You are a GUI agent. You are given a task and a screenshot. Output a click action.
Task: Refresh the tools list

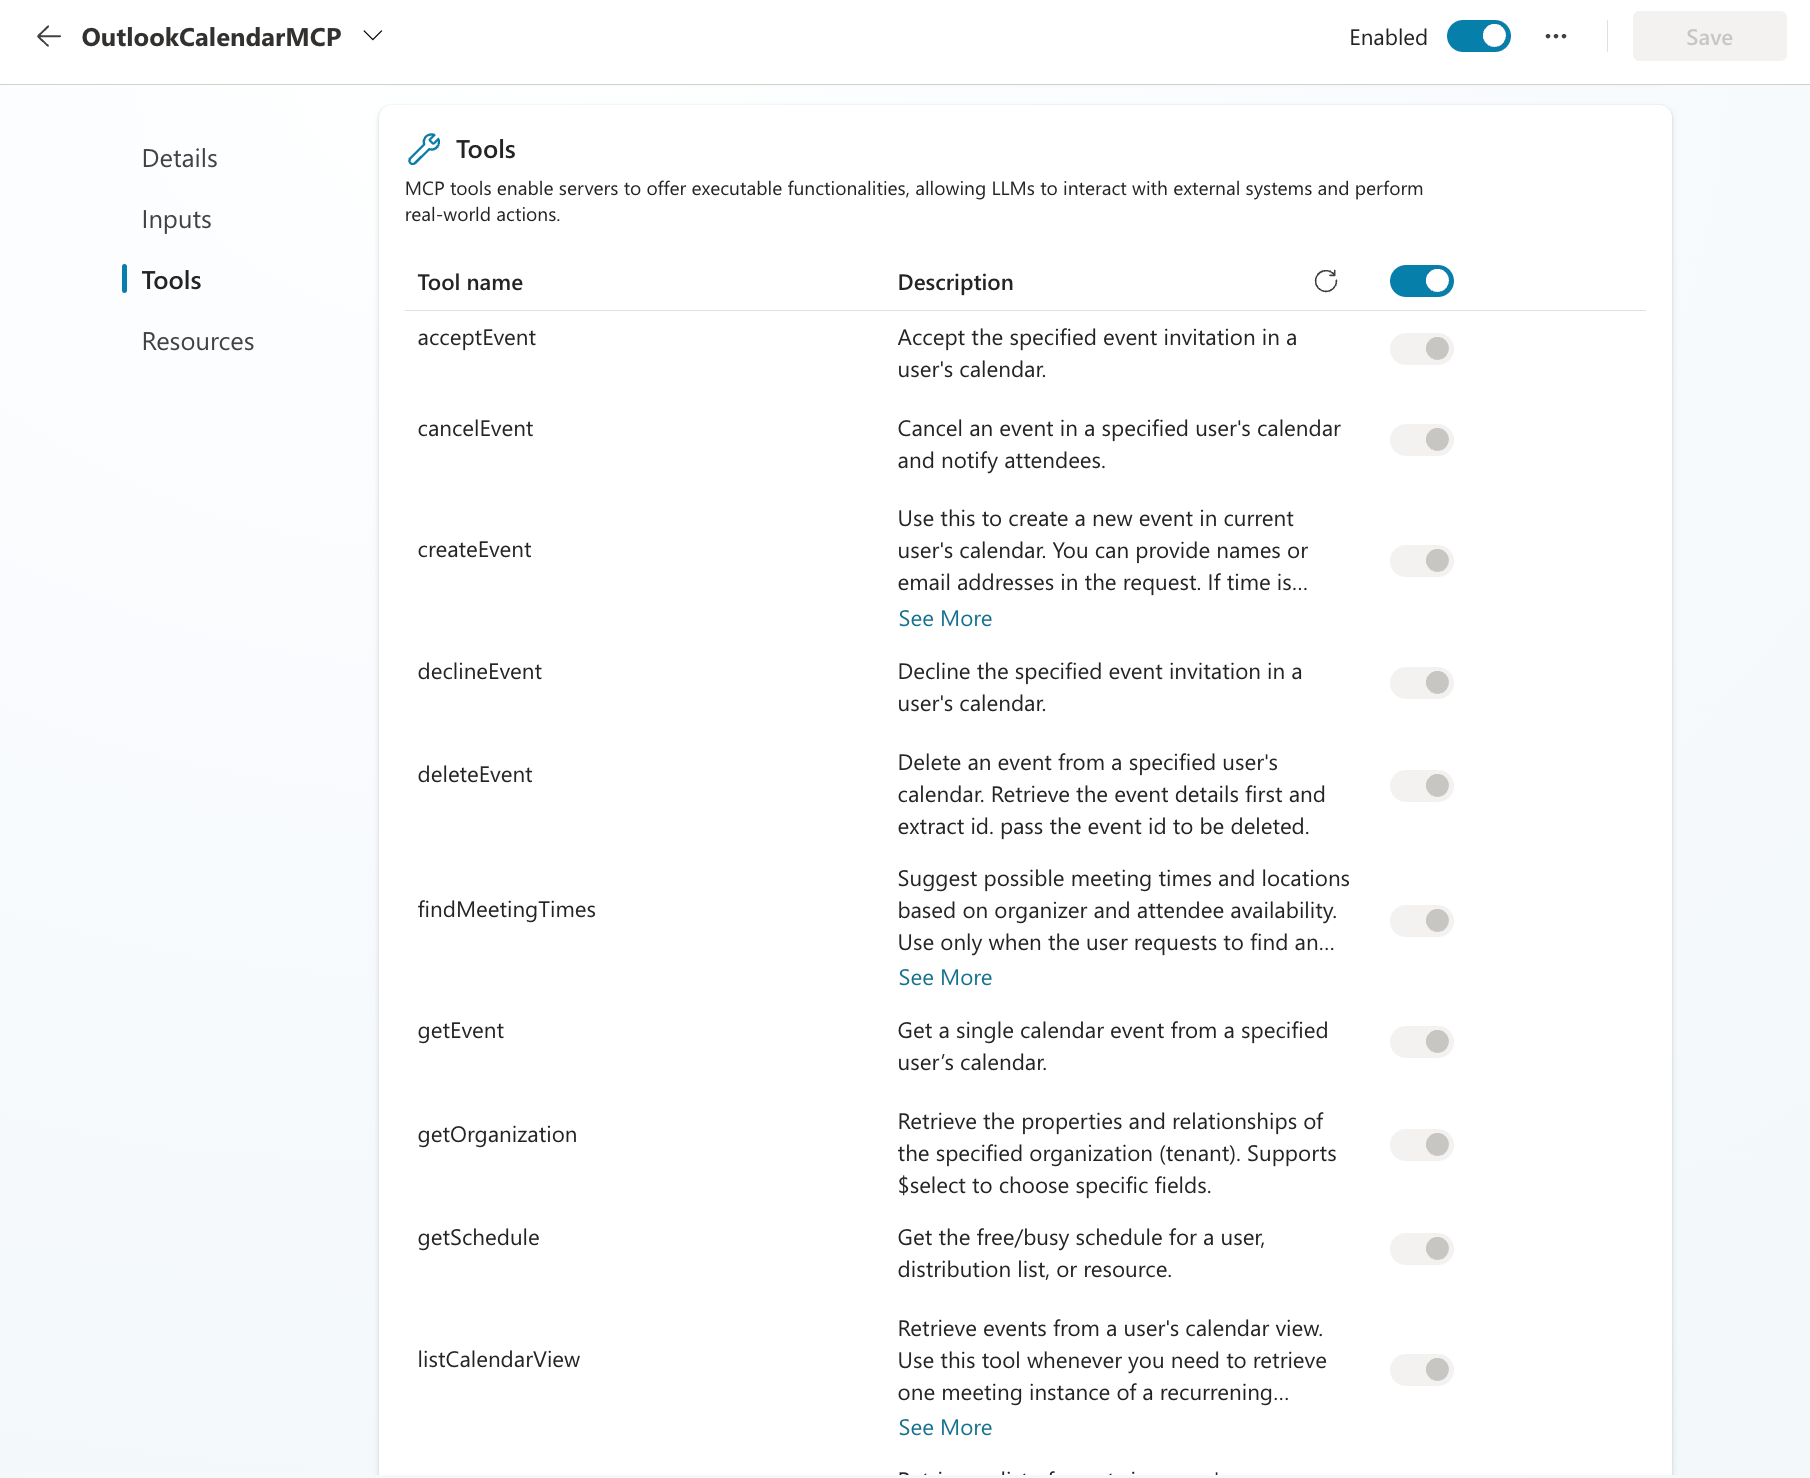click(x=1326, y=281)
